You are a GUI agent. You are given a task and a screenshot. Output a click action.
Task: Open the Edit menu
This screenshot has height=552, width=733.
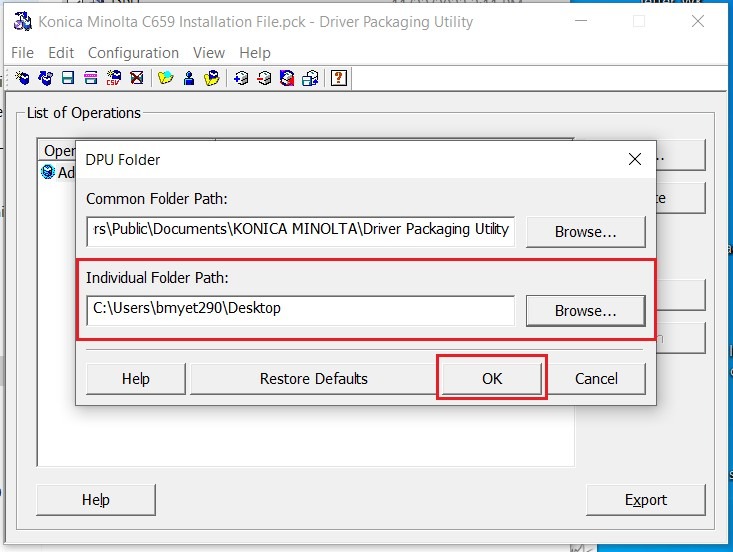coord(61,53)
